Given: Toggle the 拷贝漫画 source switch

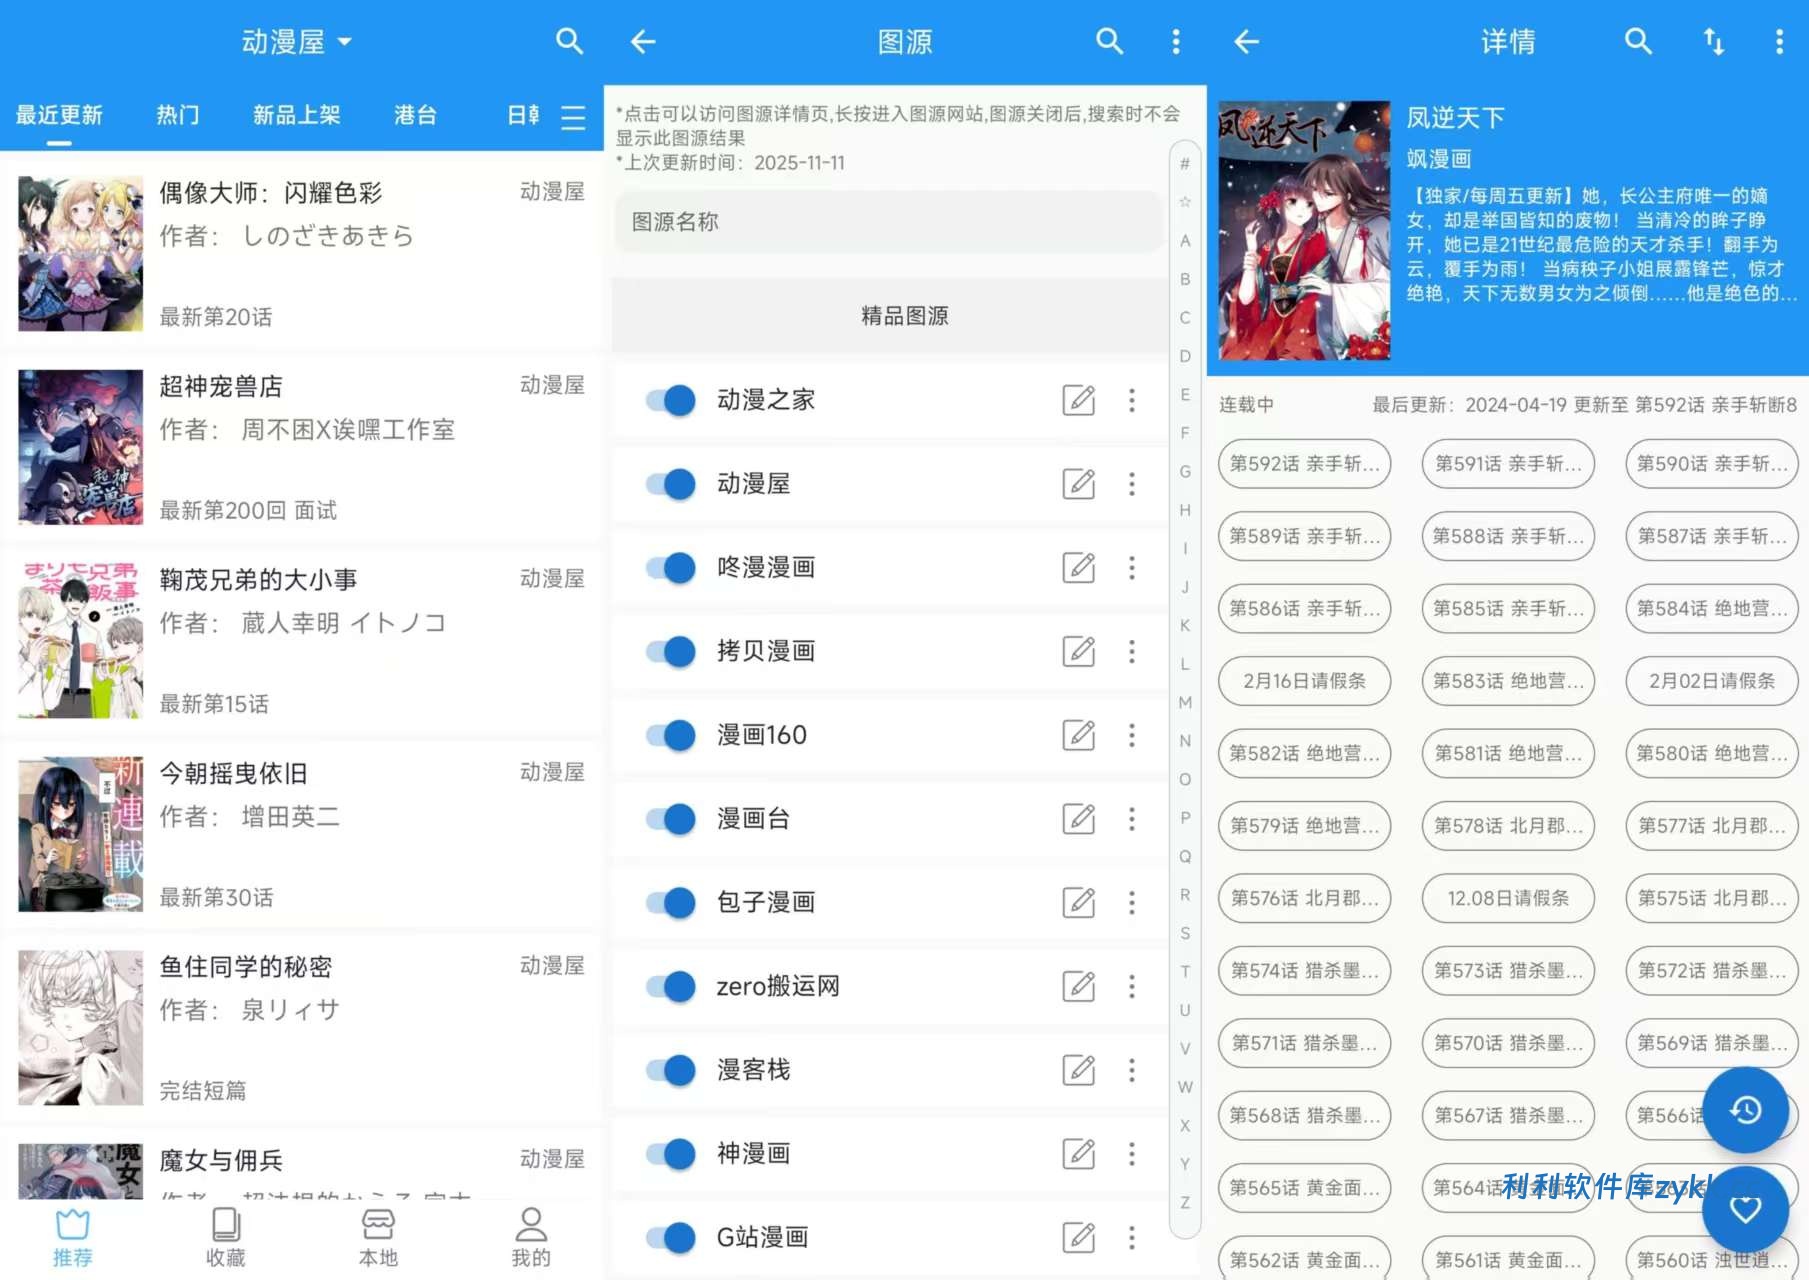Looking at the screenshot, I should (671, 651).
